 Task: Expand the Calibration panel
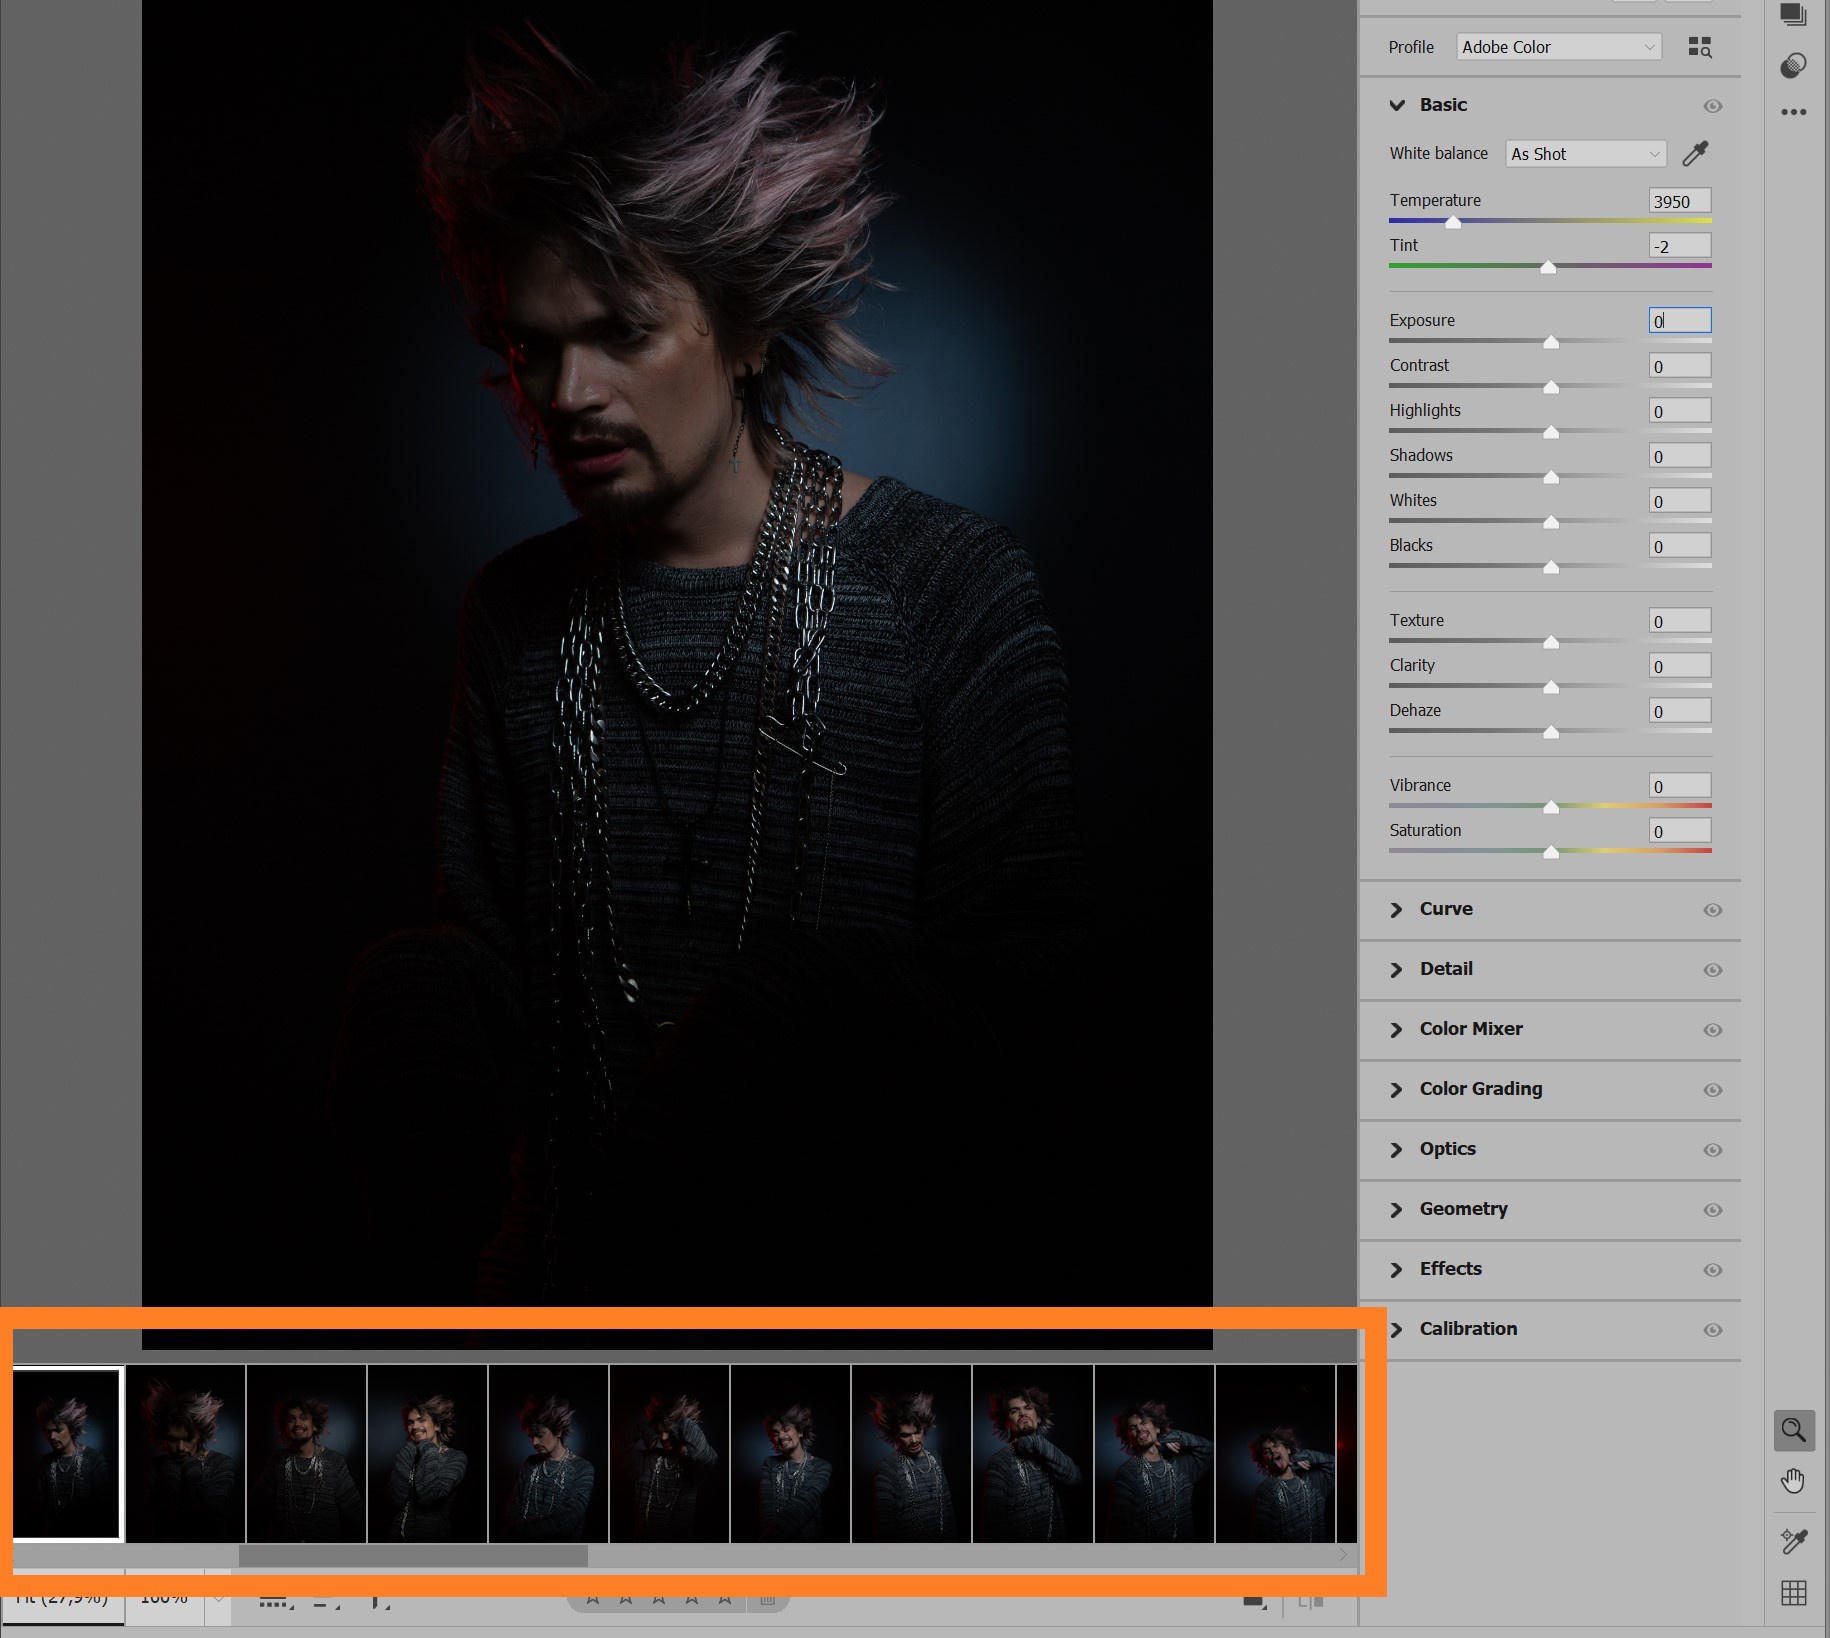(x=1468, y=1329)
